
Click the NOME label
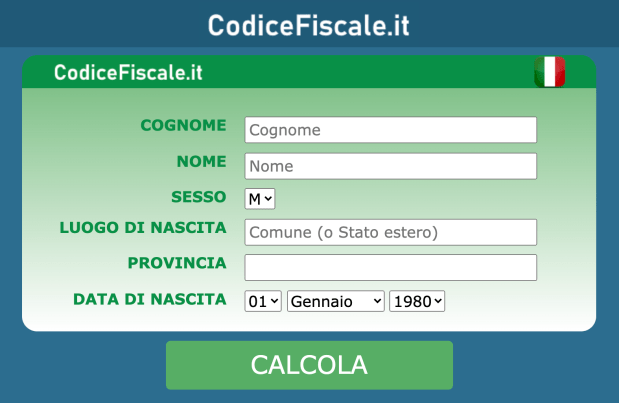coord(202,161)
